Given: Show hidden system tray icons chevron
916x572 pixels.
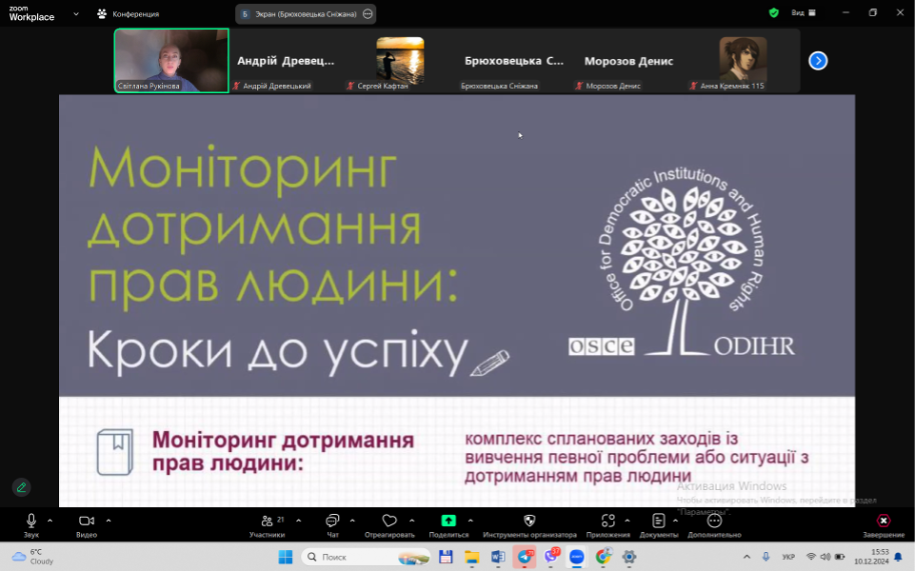Looking at the screenshot, I should 747,557.
